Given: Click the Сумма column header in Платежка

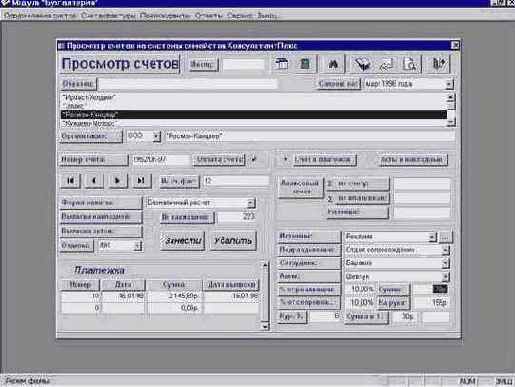Looking at the screenshot, I should (174, 285).
